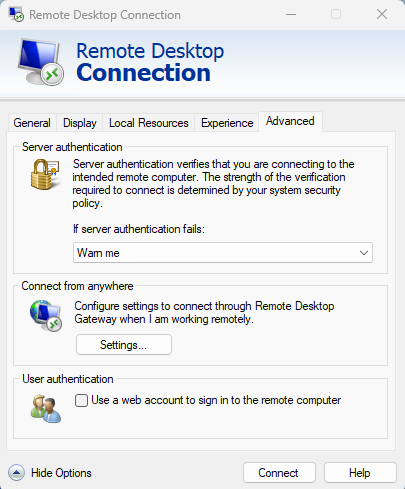Click the padlock certificate icon

pyautogui.click(x=45, y=174)
